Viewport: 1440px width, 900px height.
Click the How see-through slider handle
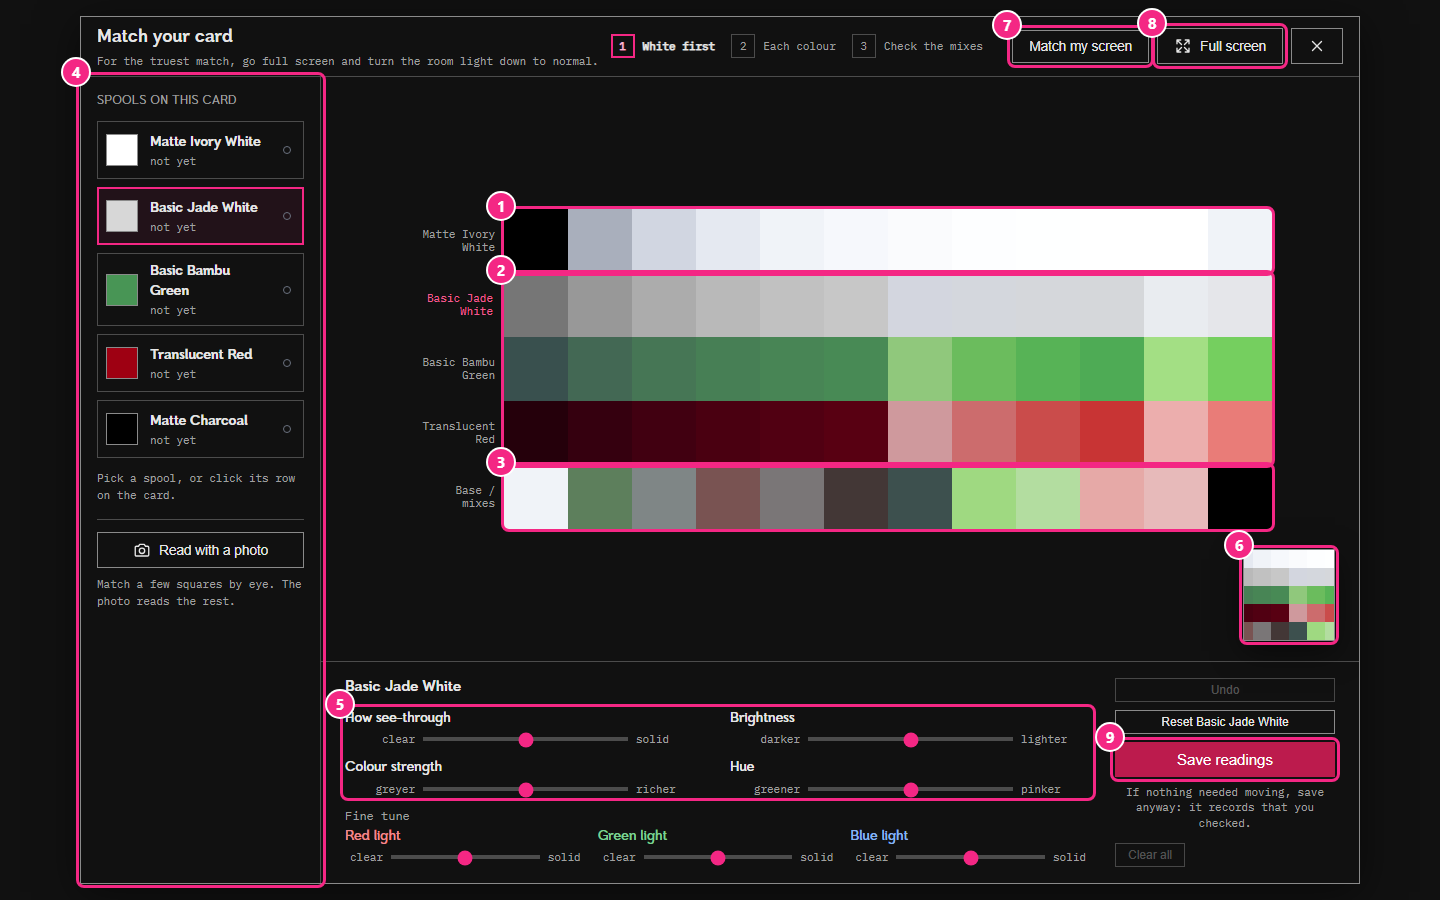click(x=526, y=740)
